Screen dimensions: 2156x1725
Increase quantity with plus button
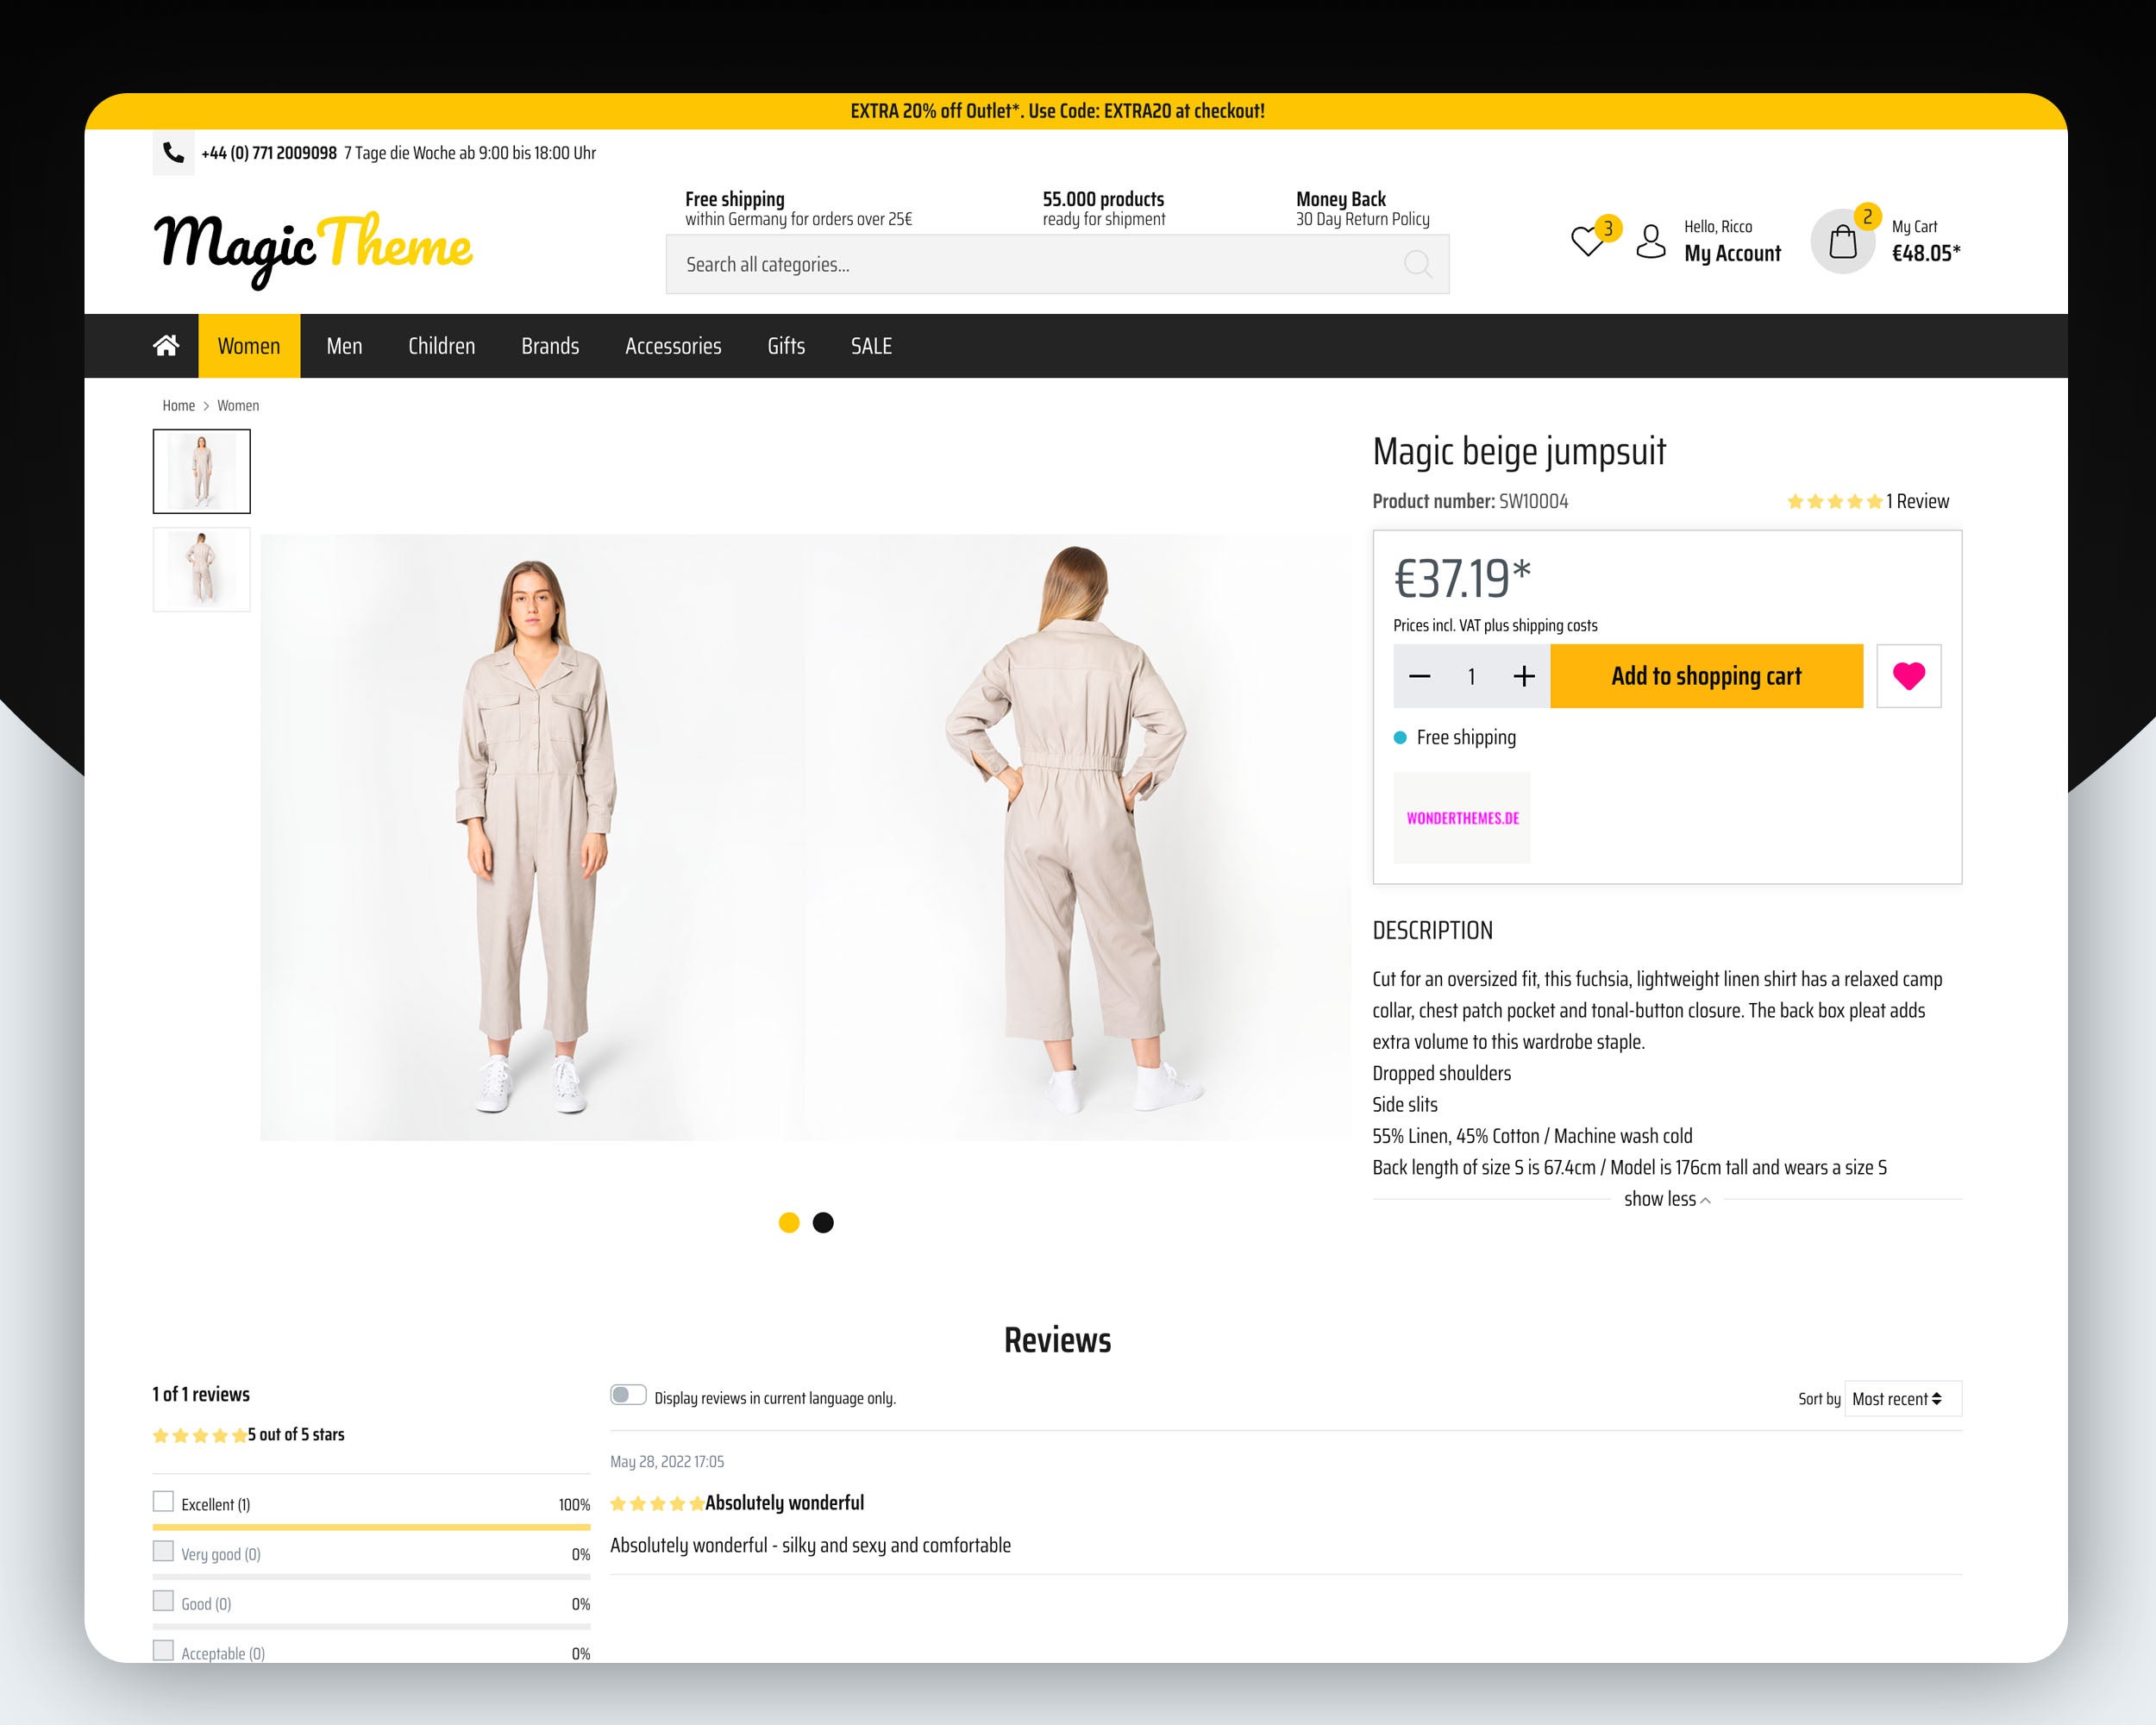(x=1523, y=676)
